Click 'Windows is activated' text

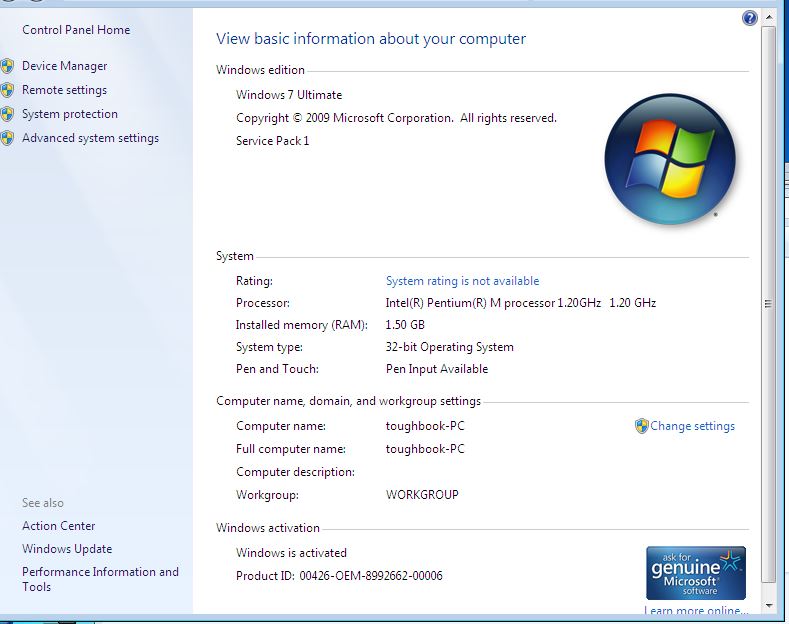(291, 553)
